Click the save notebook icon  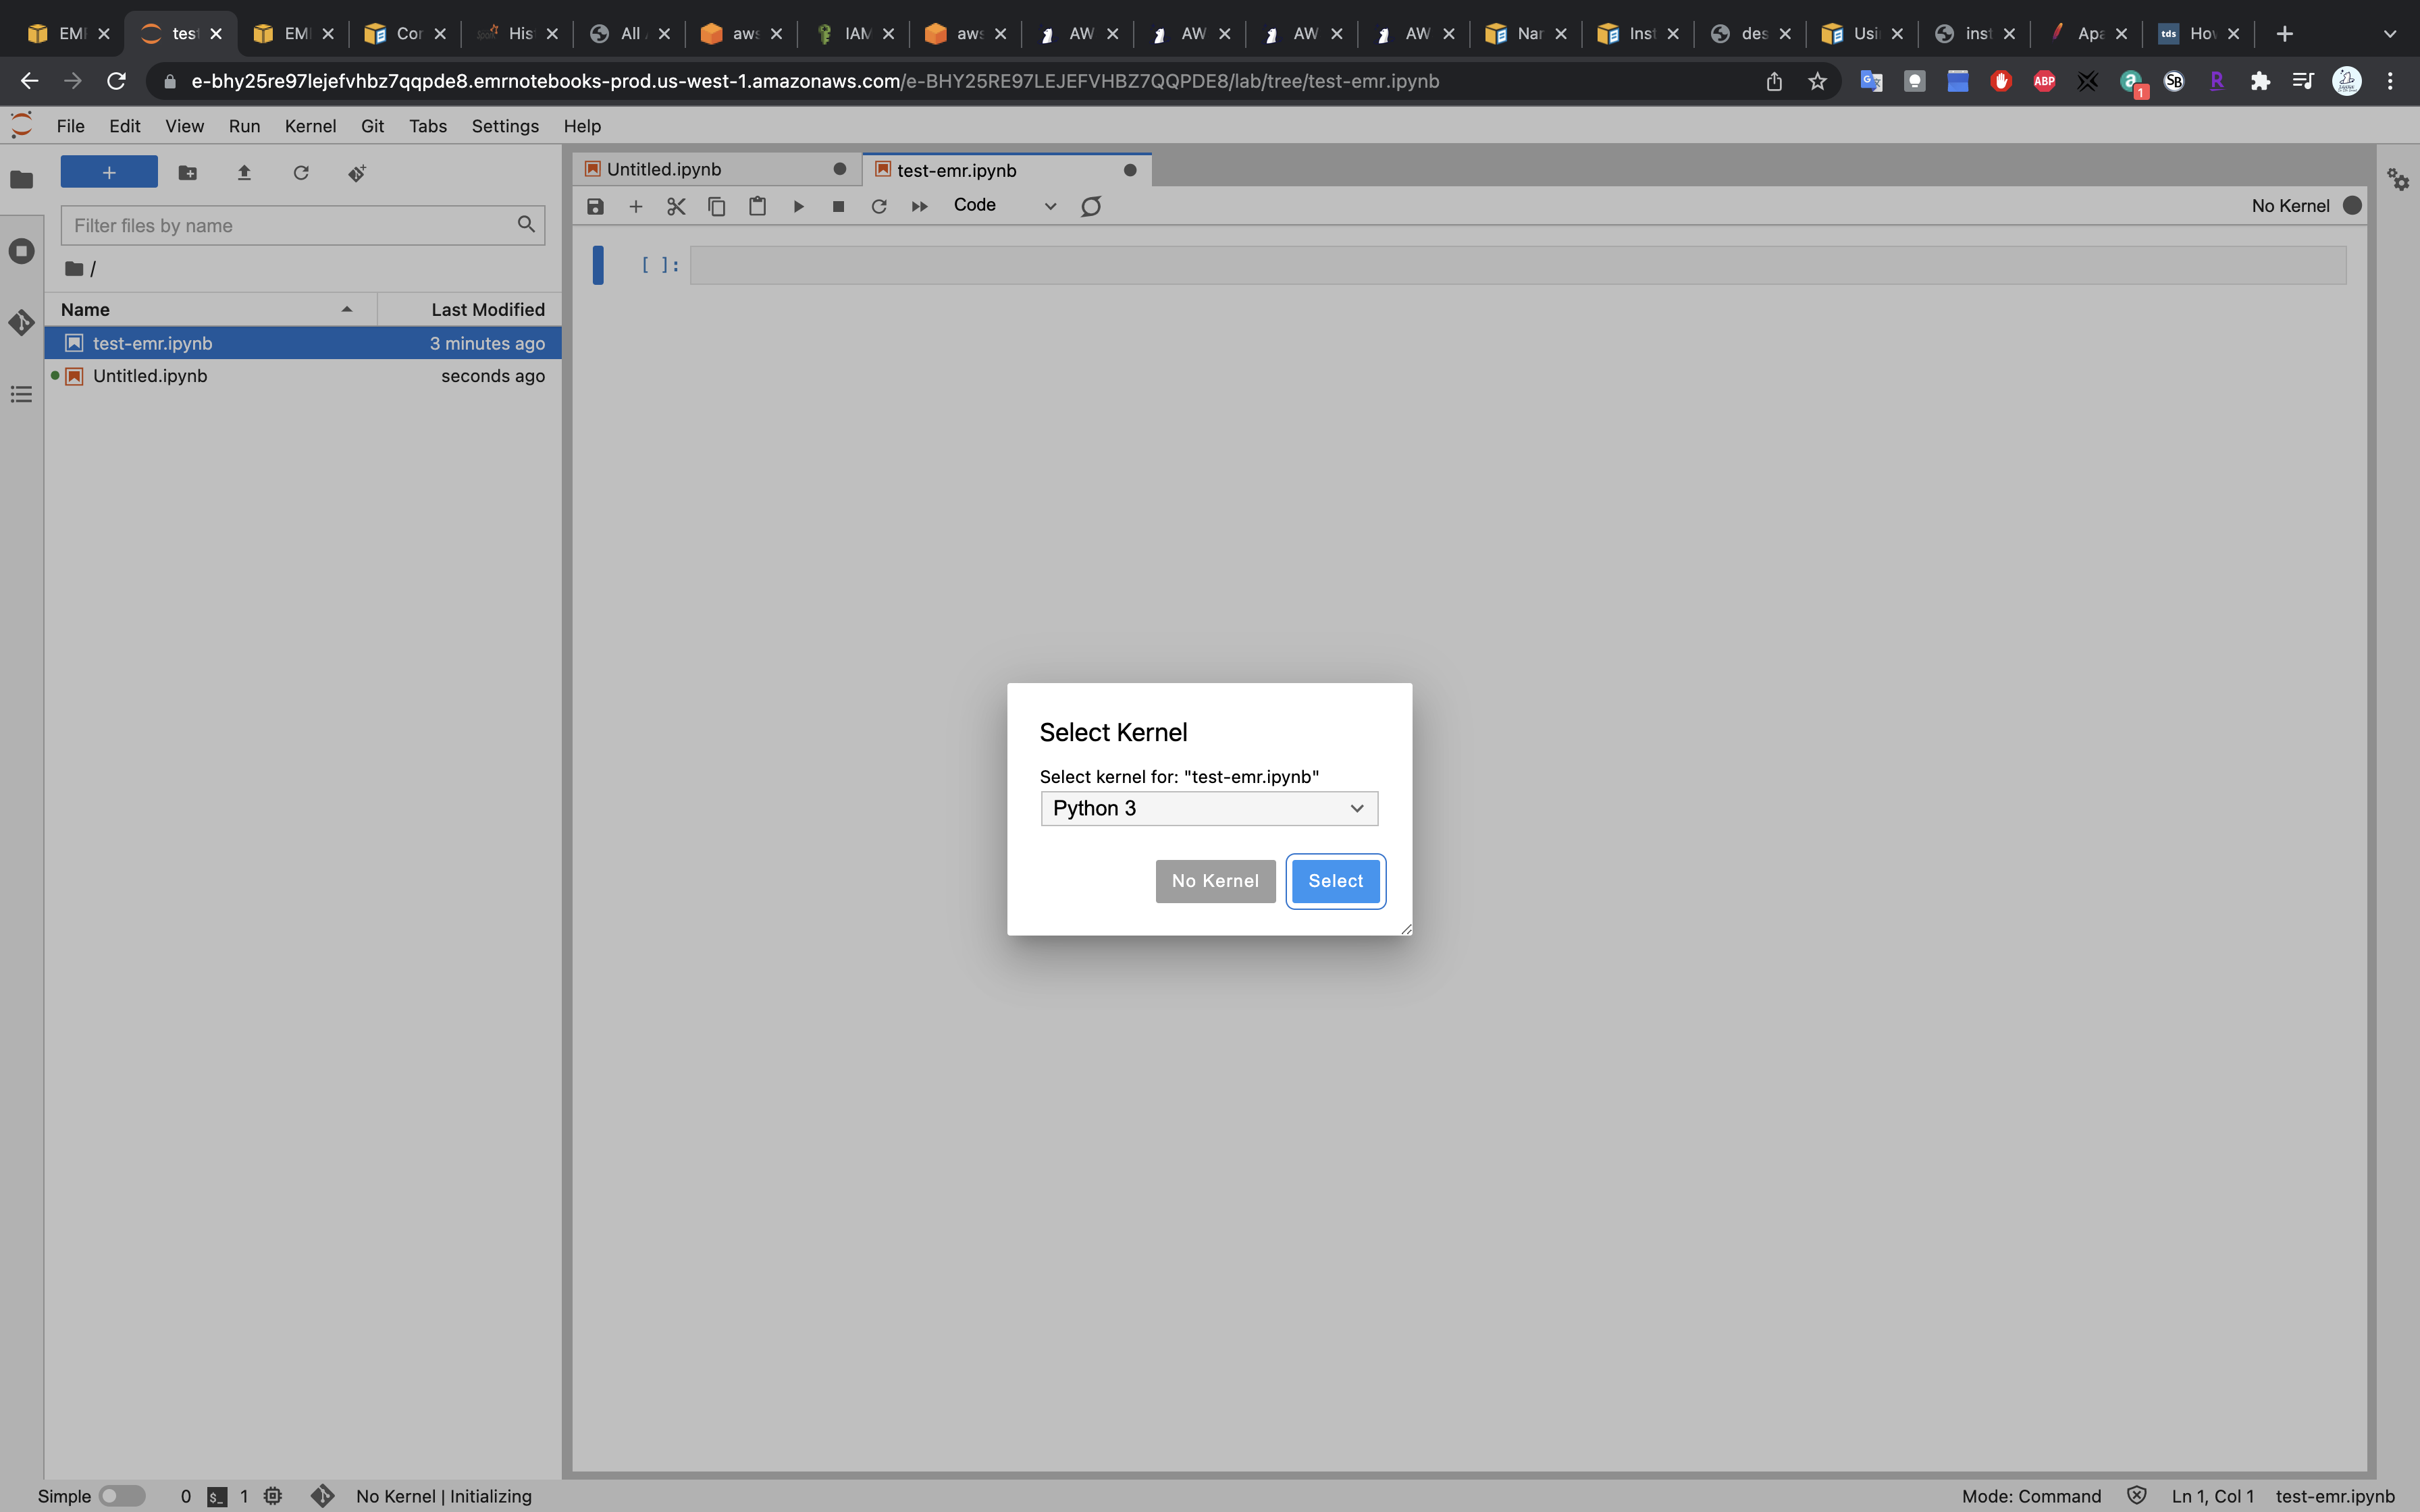pyautogui.click(x=595, y=206)
